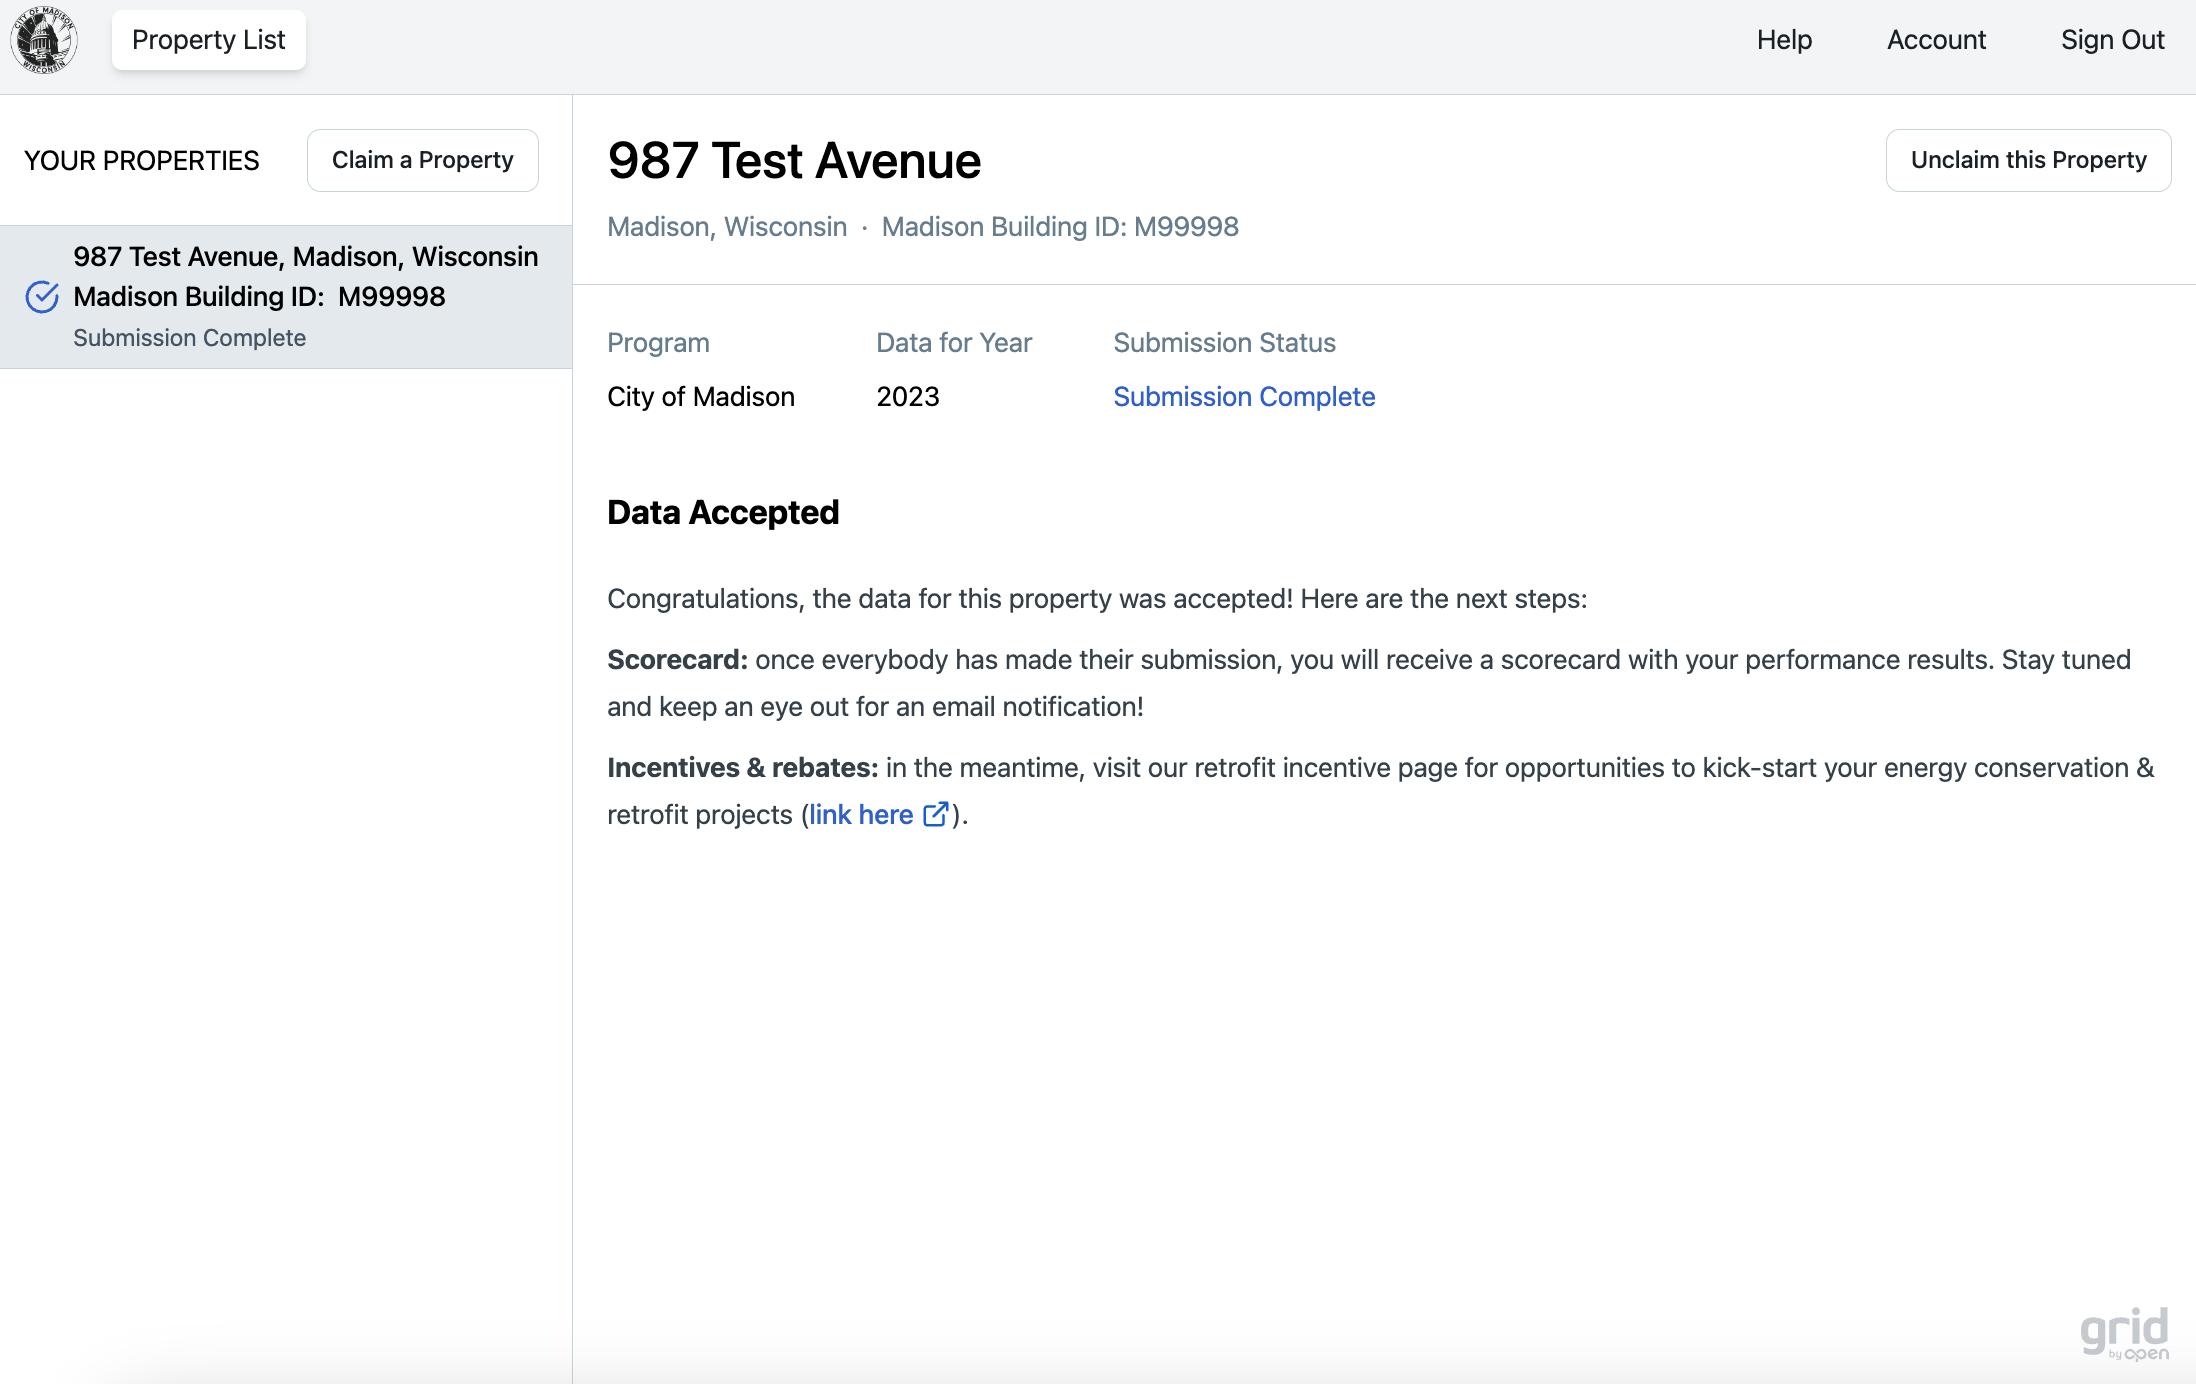
Task: Click the blue checkmark submission status icon
Action: coord(42,297)
